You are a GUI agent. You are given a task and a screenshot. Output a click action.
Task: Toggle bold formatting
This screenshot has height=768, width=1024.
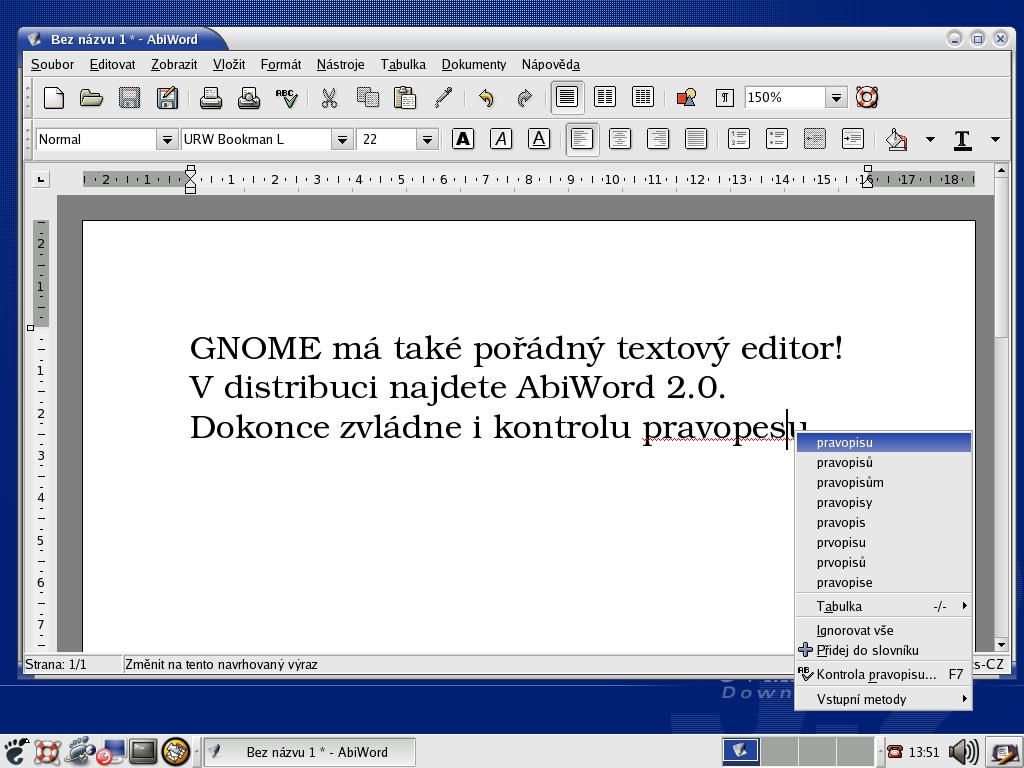click(463, 139)
